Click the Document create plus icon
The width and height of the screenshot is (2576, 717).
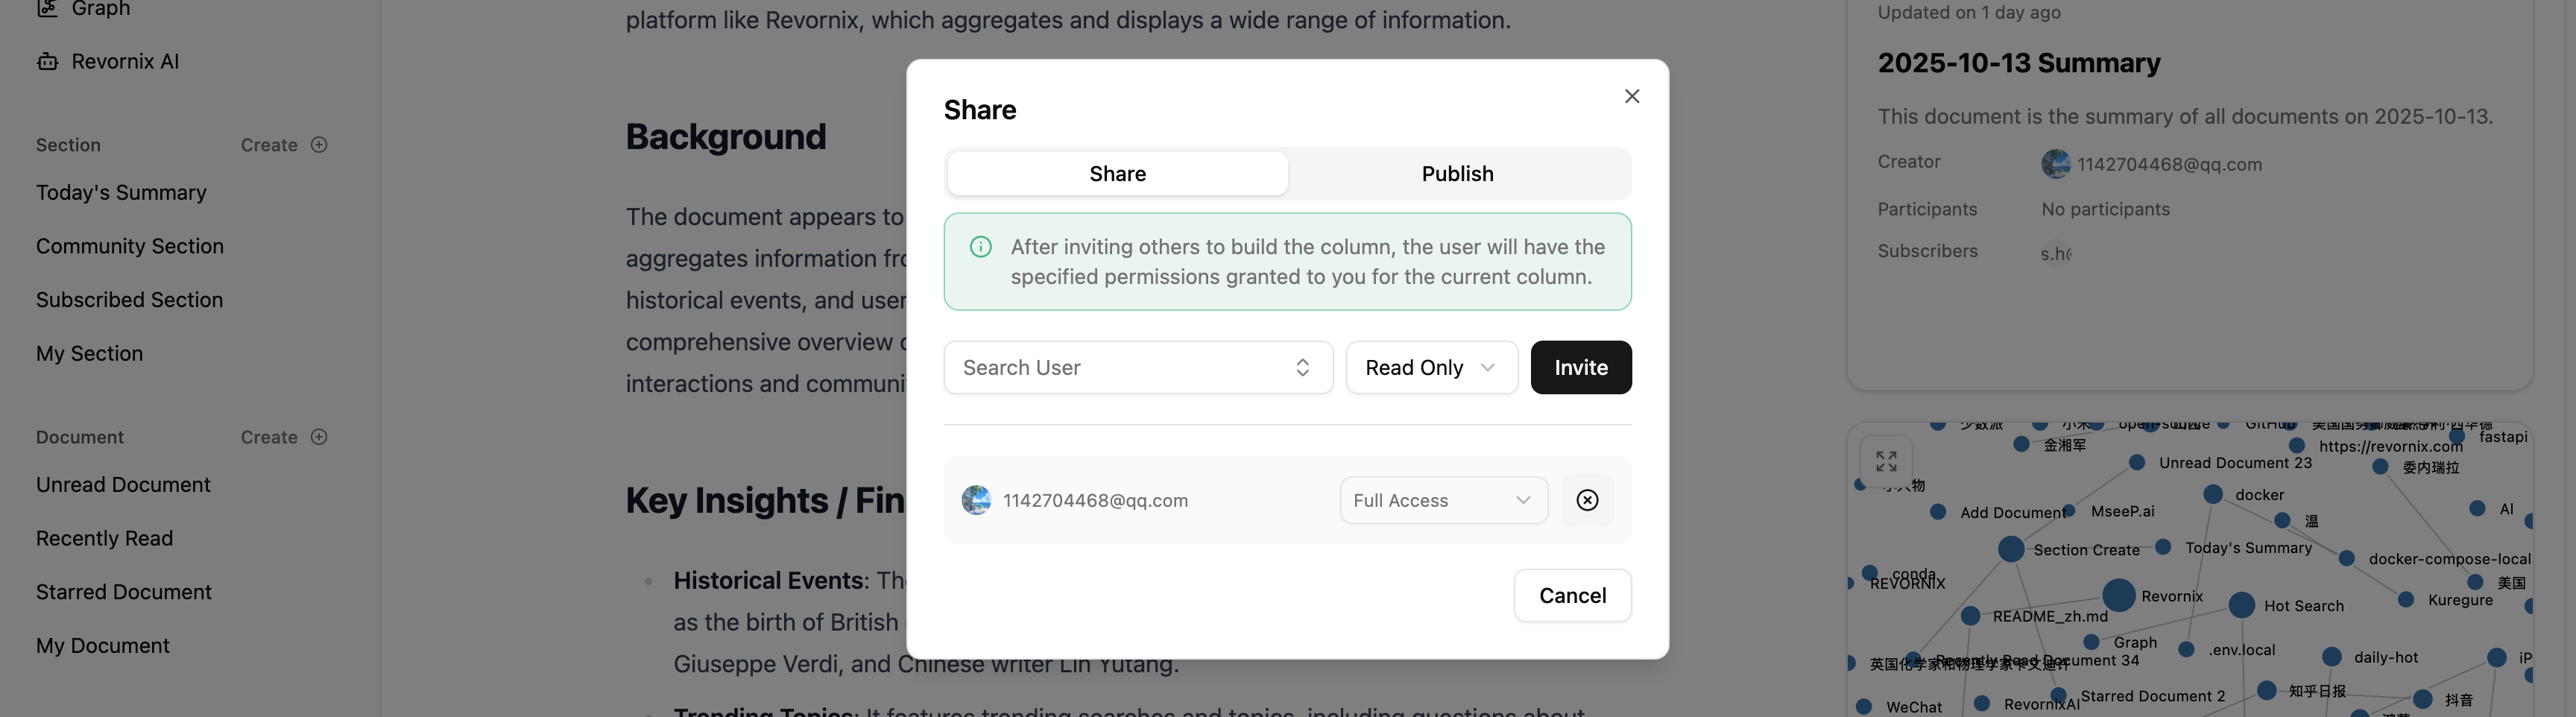pos(319,437)
